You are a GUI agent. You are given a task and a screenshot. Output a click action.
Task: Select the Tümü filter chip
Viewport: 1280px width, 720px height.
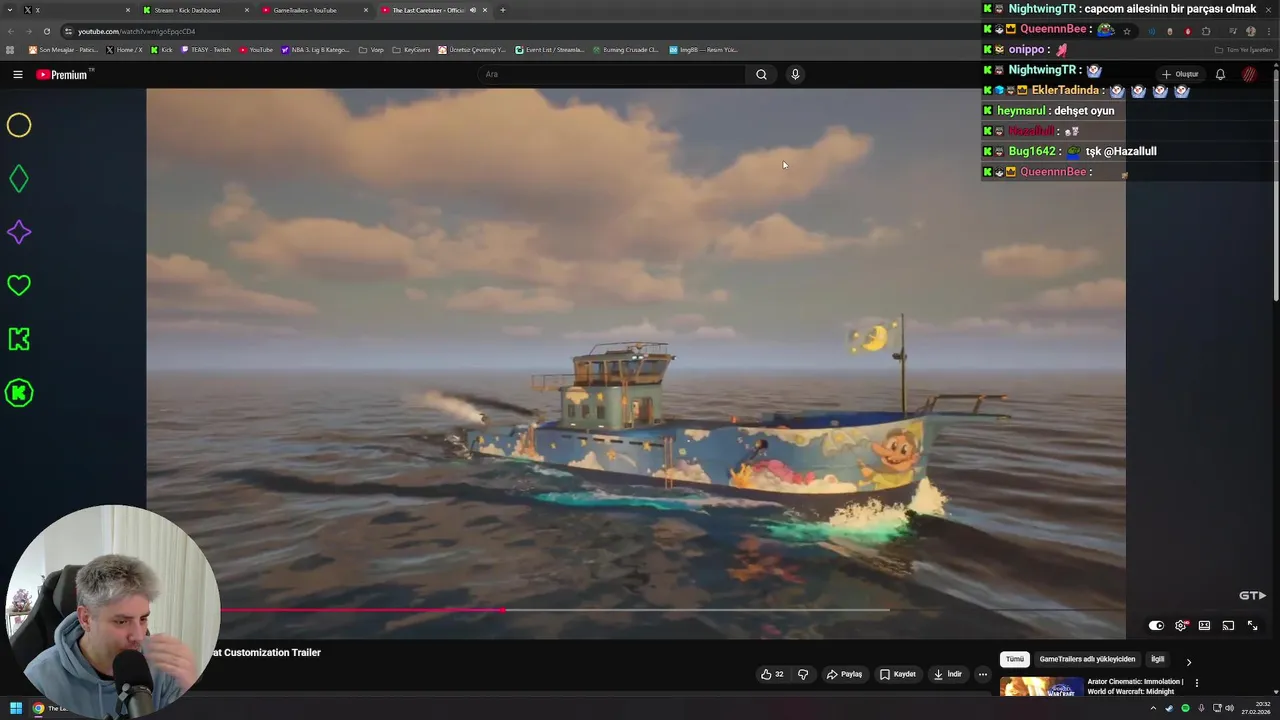[x=1015, y=659]
